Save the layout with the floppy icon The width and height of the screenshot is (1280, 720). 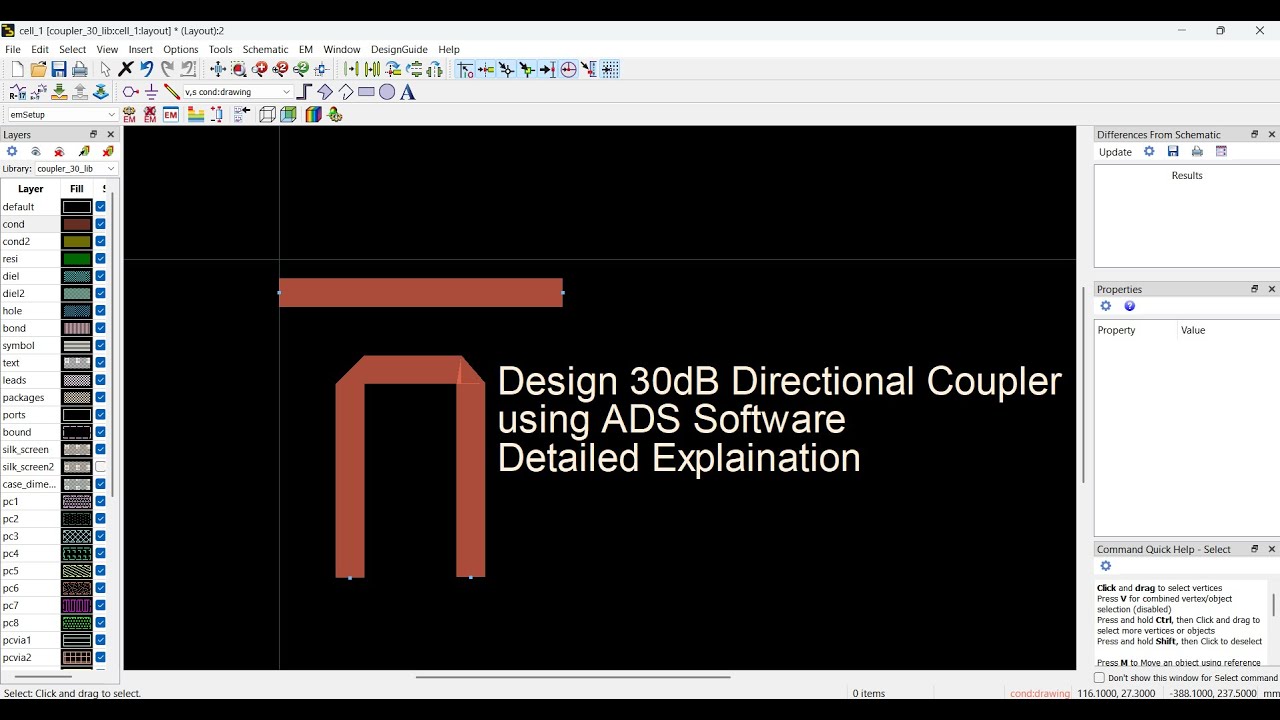click(59, 69)
